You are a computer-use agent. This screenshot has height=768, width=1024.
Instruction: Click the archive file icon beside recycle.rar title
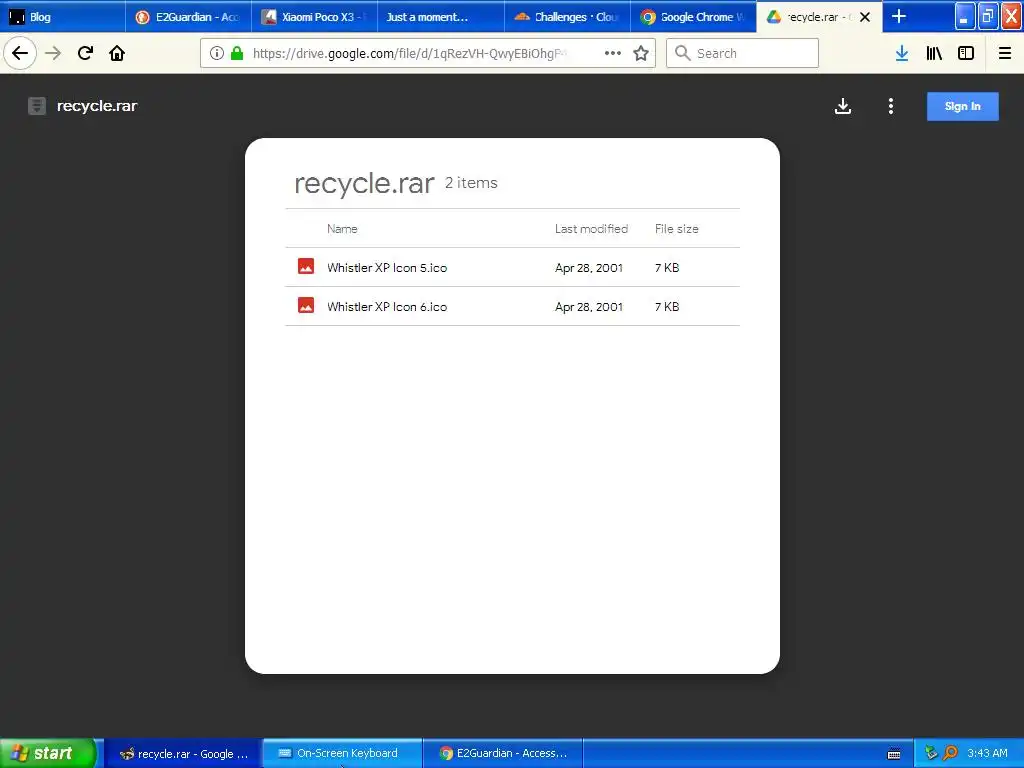[37, 106]
